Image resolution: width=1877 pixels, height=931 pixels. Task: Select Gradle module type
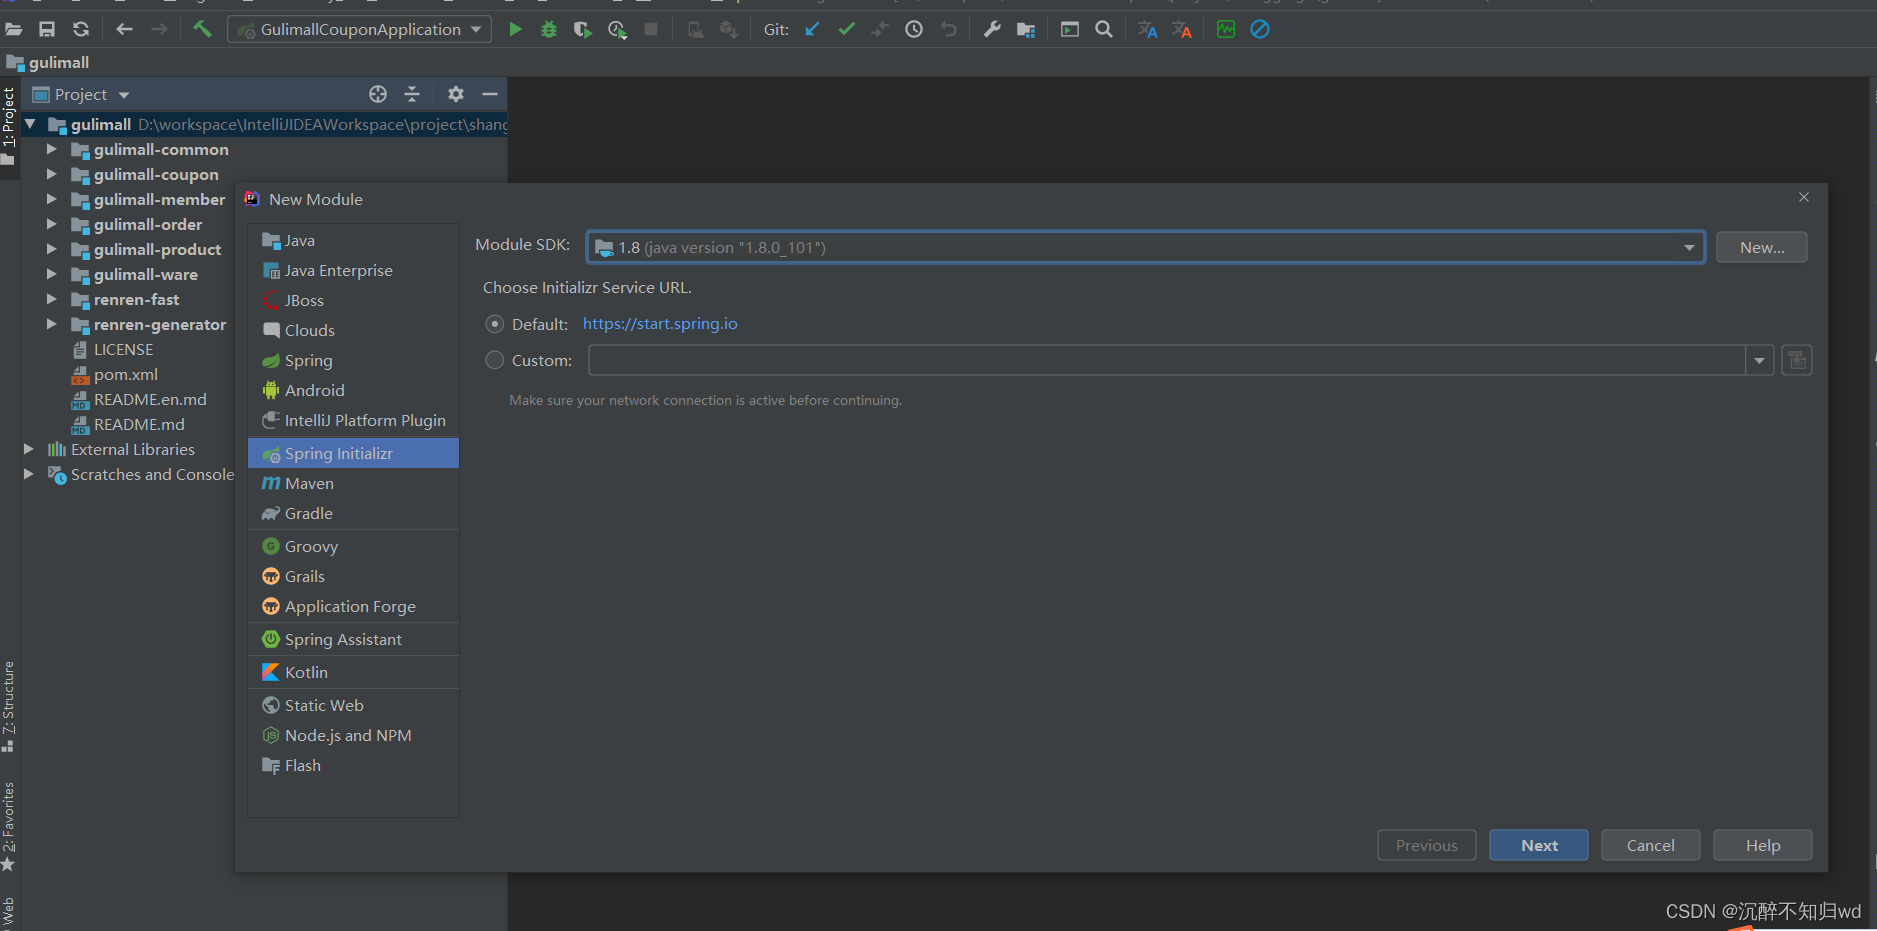(x=353, y=513)
